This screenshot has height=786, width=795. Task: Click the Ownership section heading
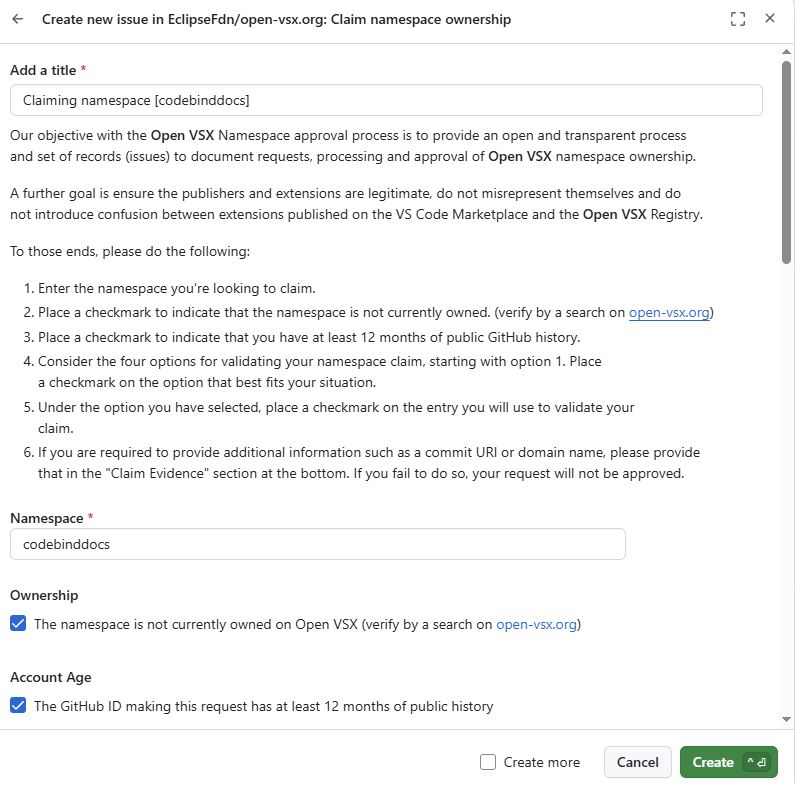click(x=44, y=595)
